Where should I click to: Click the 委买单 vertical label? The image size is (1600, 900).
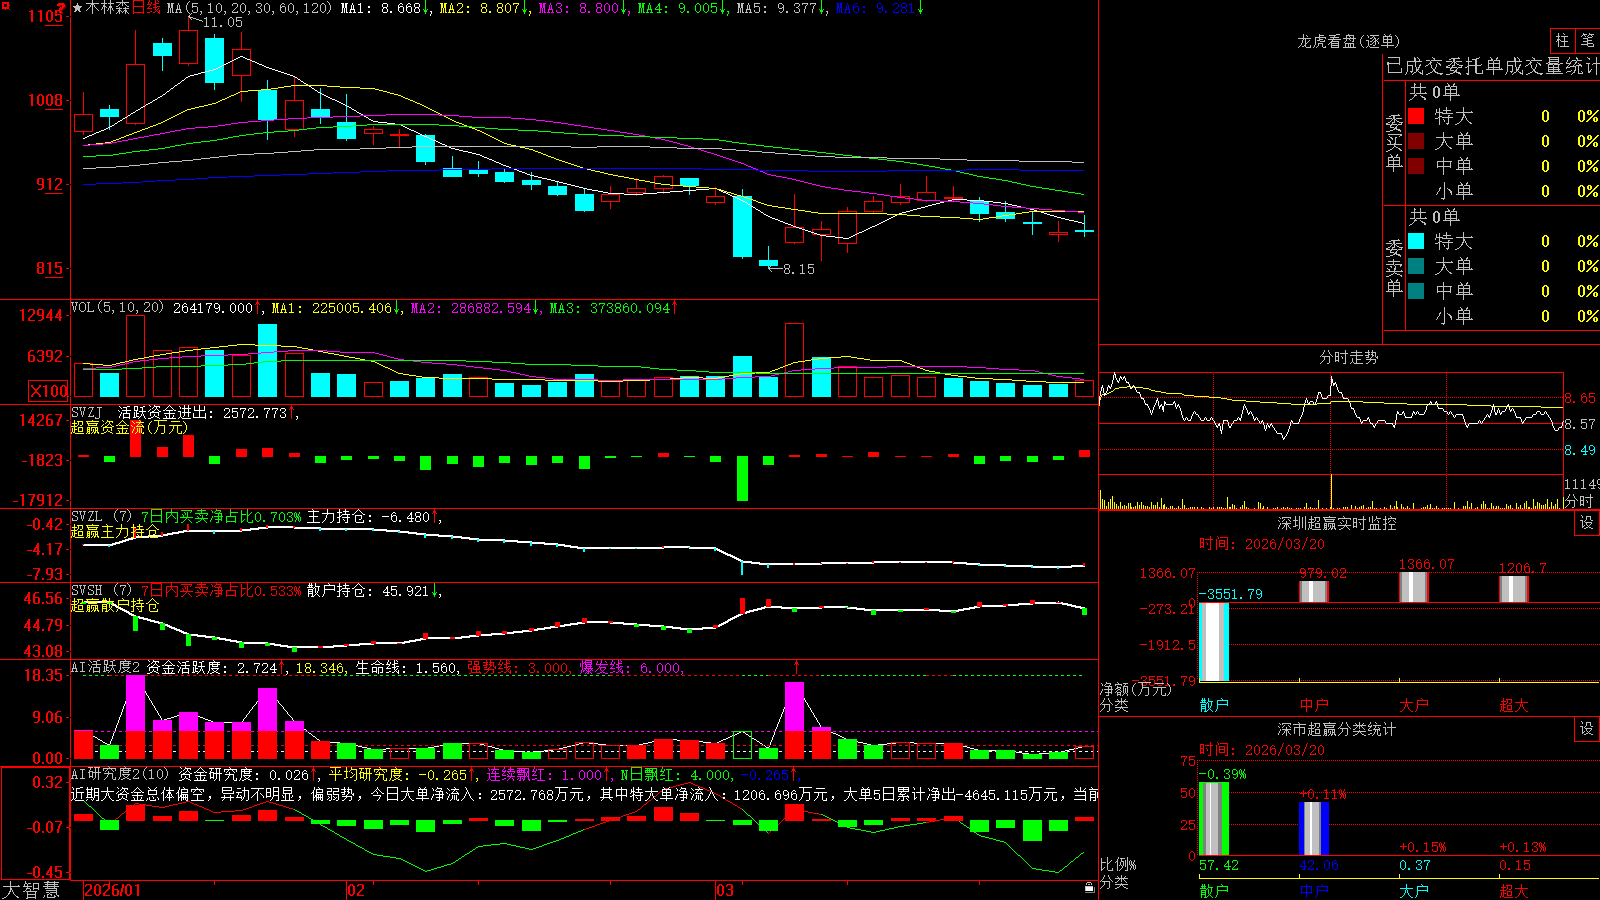(x=1394, y=142)
